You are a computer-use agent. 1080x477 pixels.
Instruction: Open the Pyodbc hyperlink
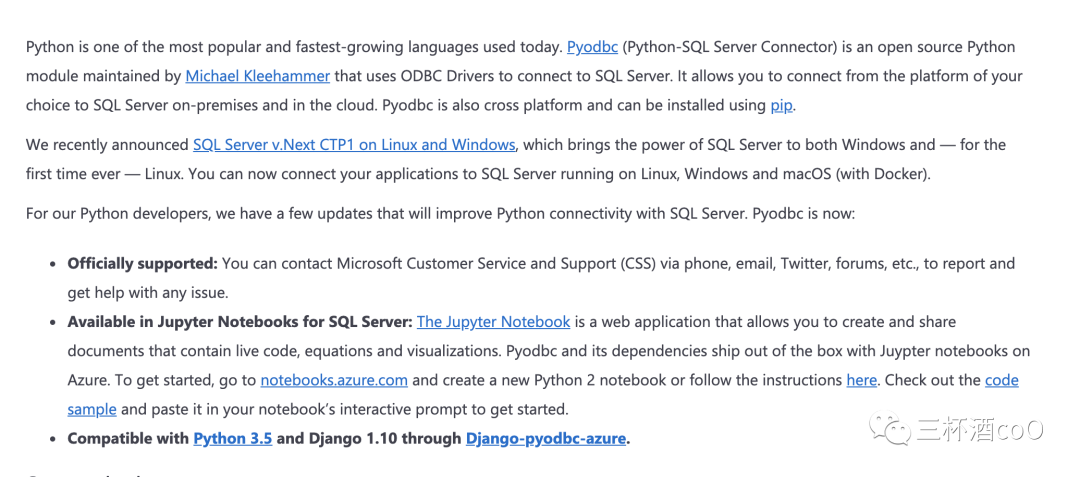pyautogui.click(x=593, y=47)
